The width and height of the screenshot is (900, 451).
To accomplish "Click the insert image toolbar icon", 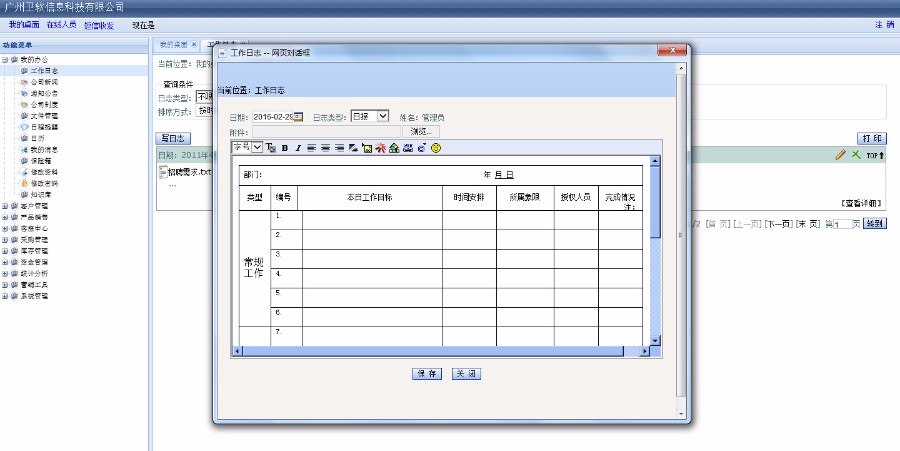I will click(367, 148).
